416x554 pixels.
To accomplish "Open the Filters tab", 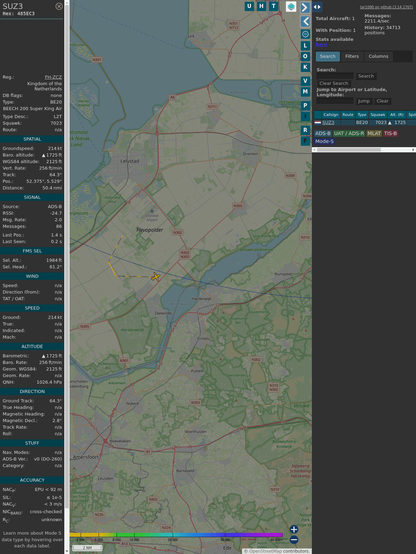I will (x=352, y=57).
